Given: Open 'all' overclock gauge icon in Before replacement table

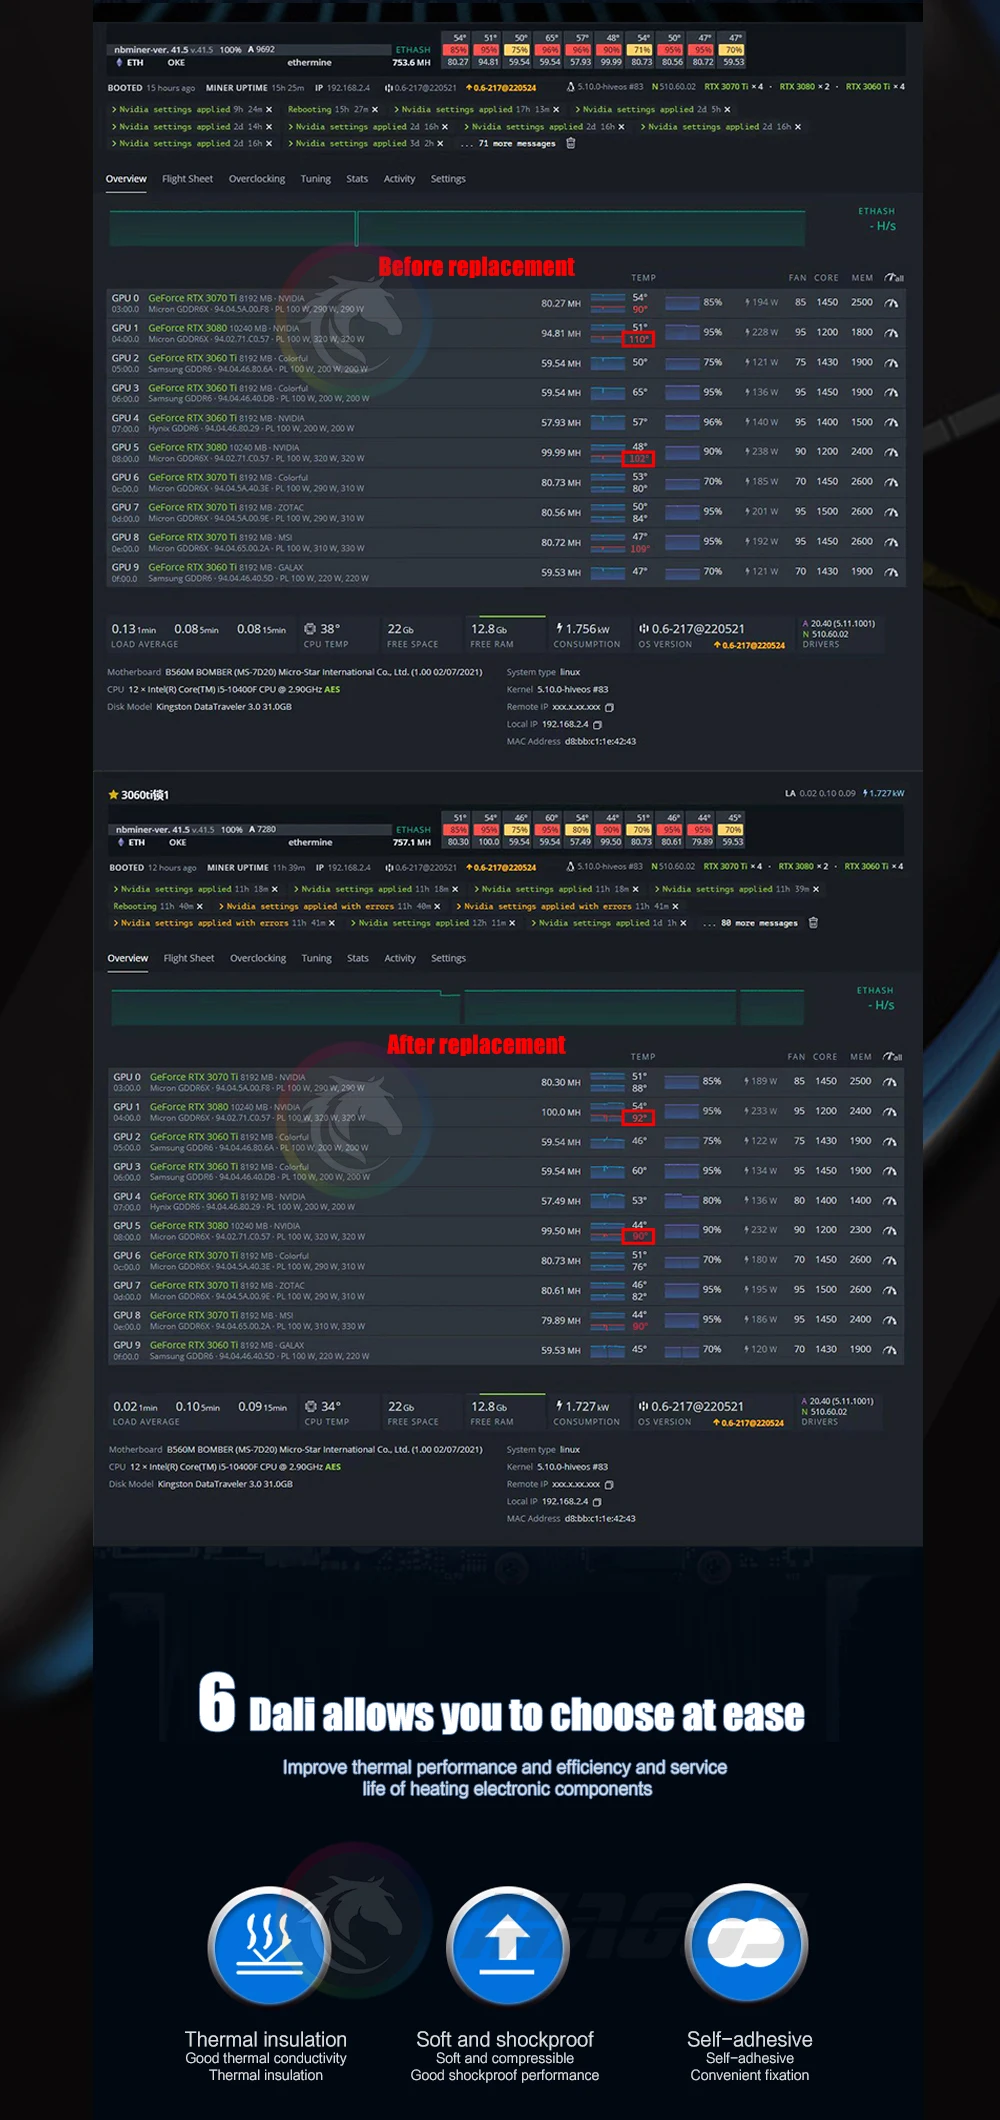Looking at the screenshot, I should click(894, 278).
